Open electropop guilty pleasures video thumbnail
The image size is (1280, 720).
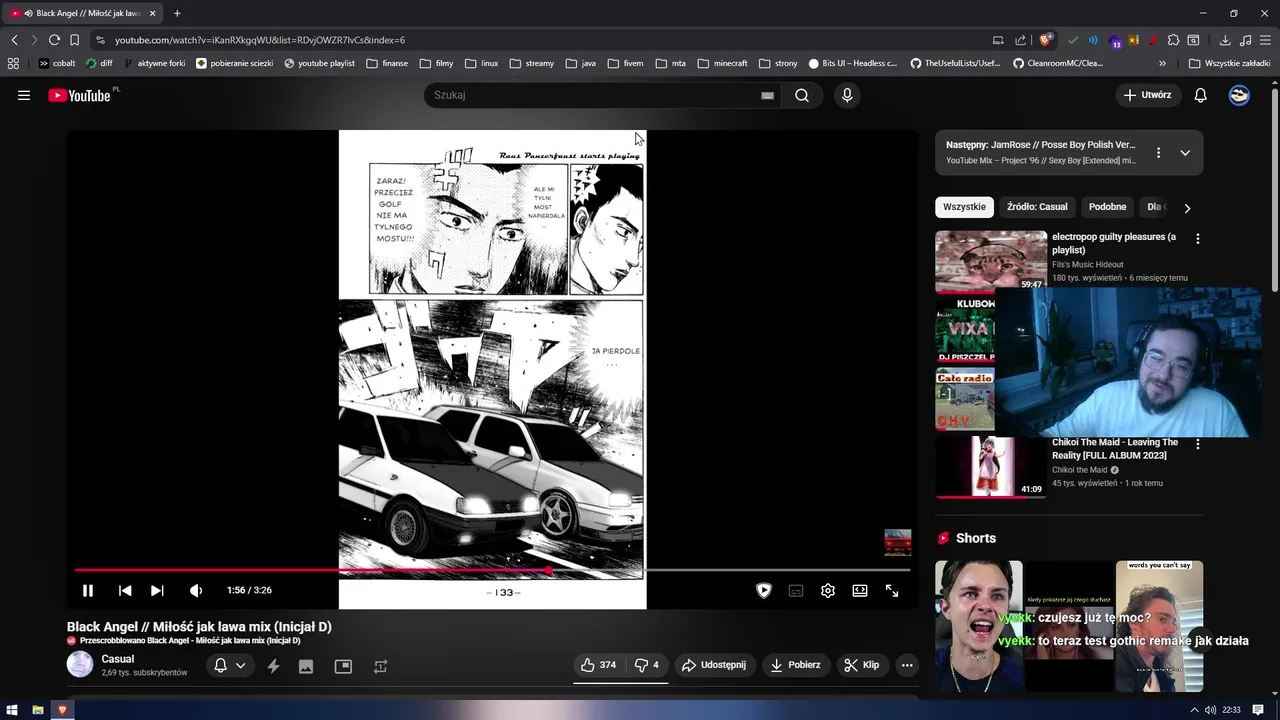(991, 261)
